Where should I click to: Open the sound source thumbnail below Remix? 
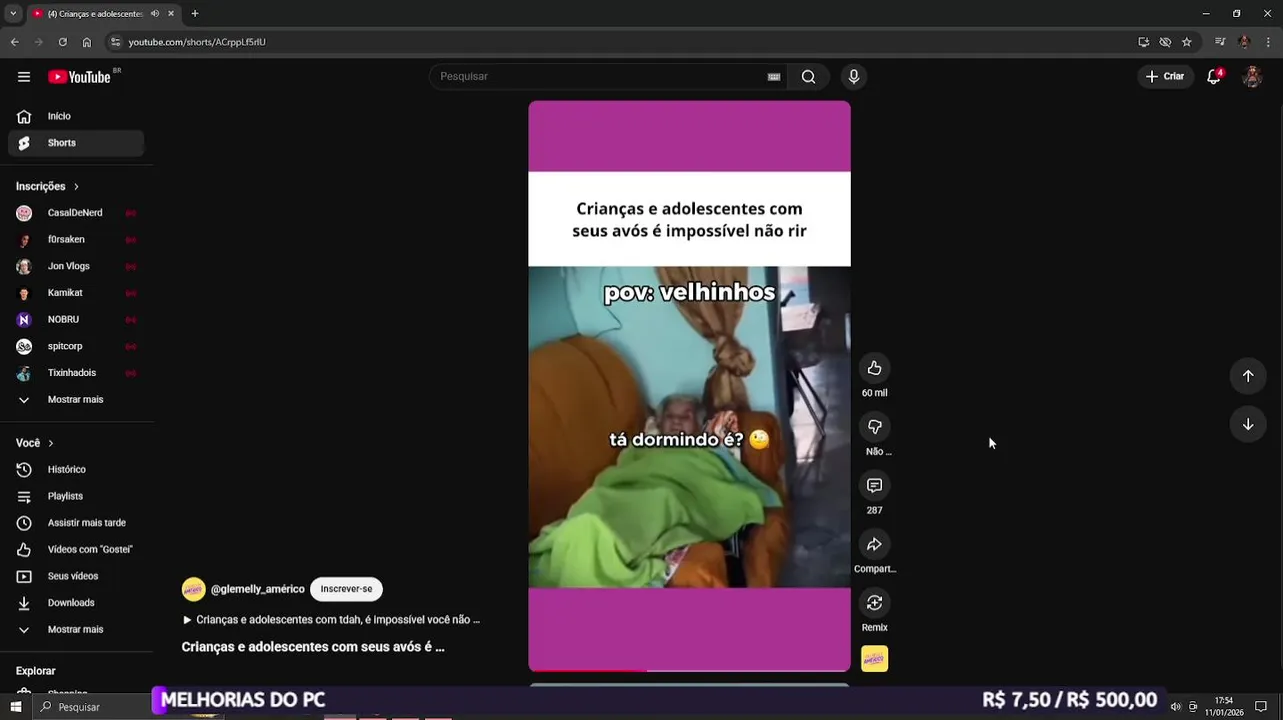pos(874,659)
